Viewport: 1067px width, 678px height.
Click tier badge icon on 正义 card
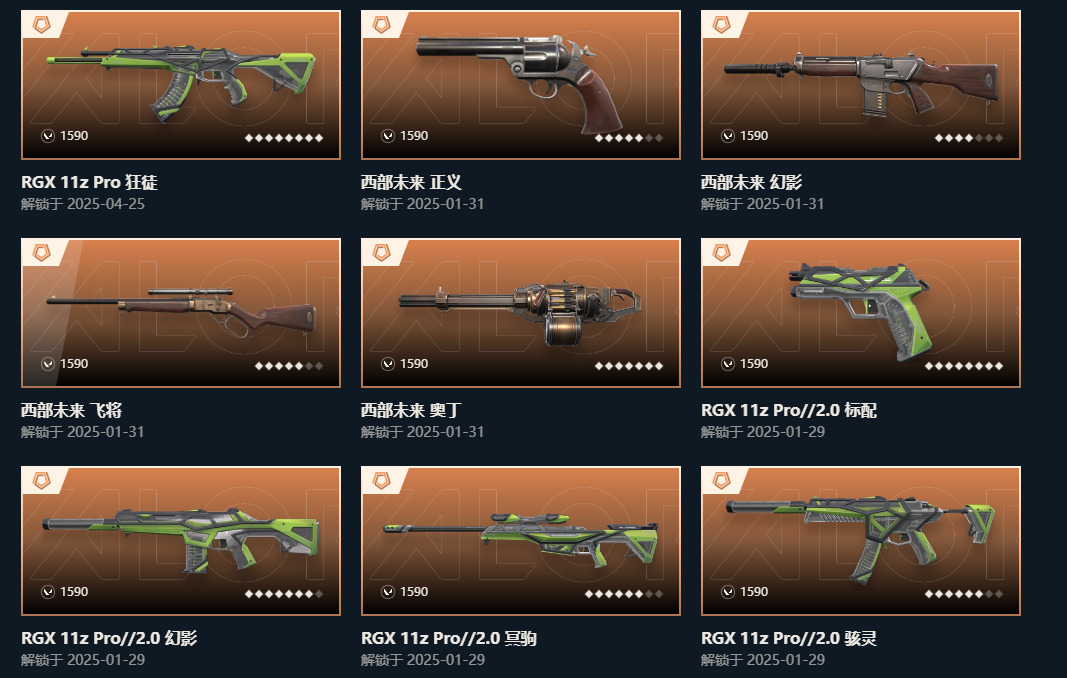click(x=382, y=25)
